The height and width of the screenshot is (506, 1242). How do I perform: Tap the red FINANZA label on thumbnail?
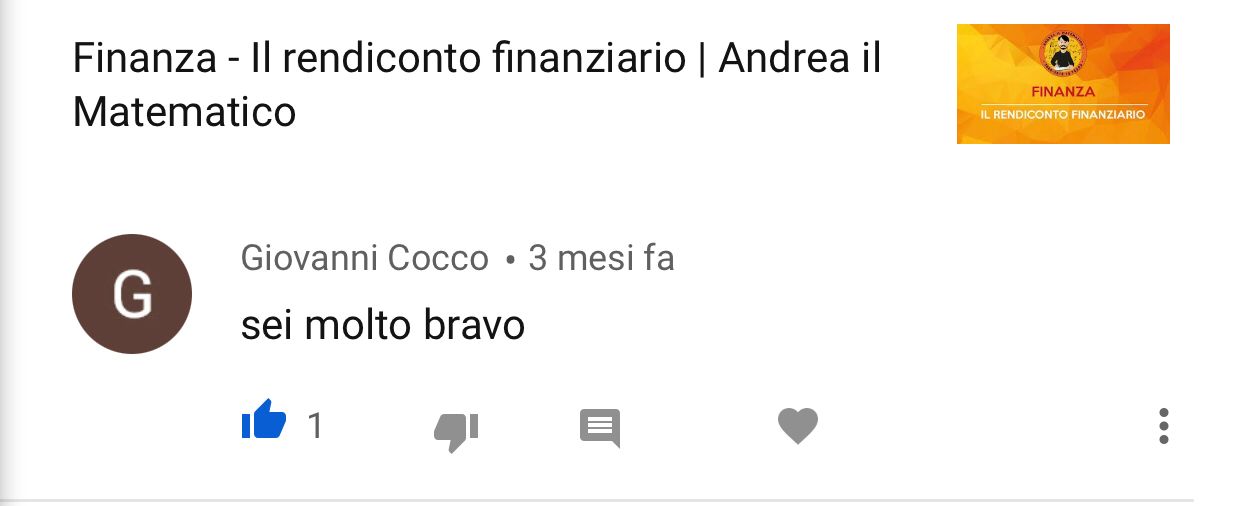coord(1063,91)
